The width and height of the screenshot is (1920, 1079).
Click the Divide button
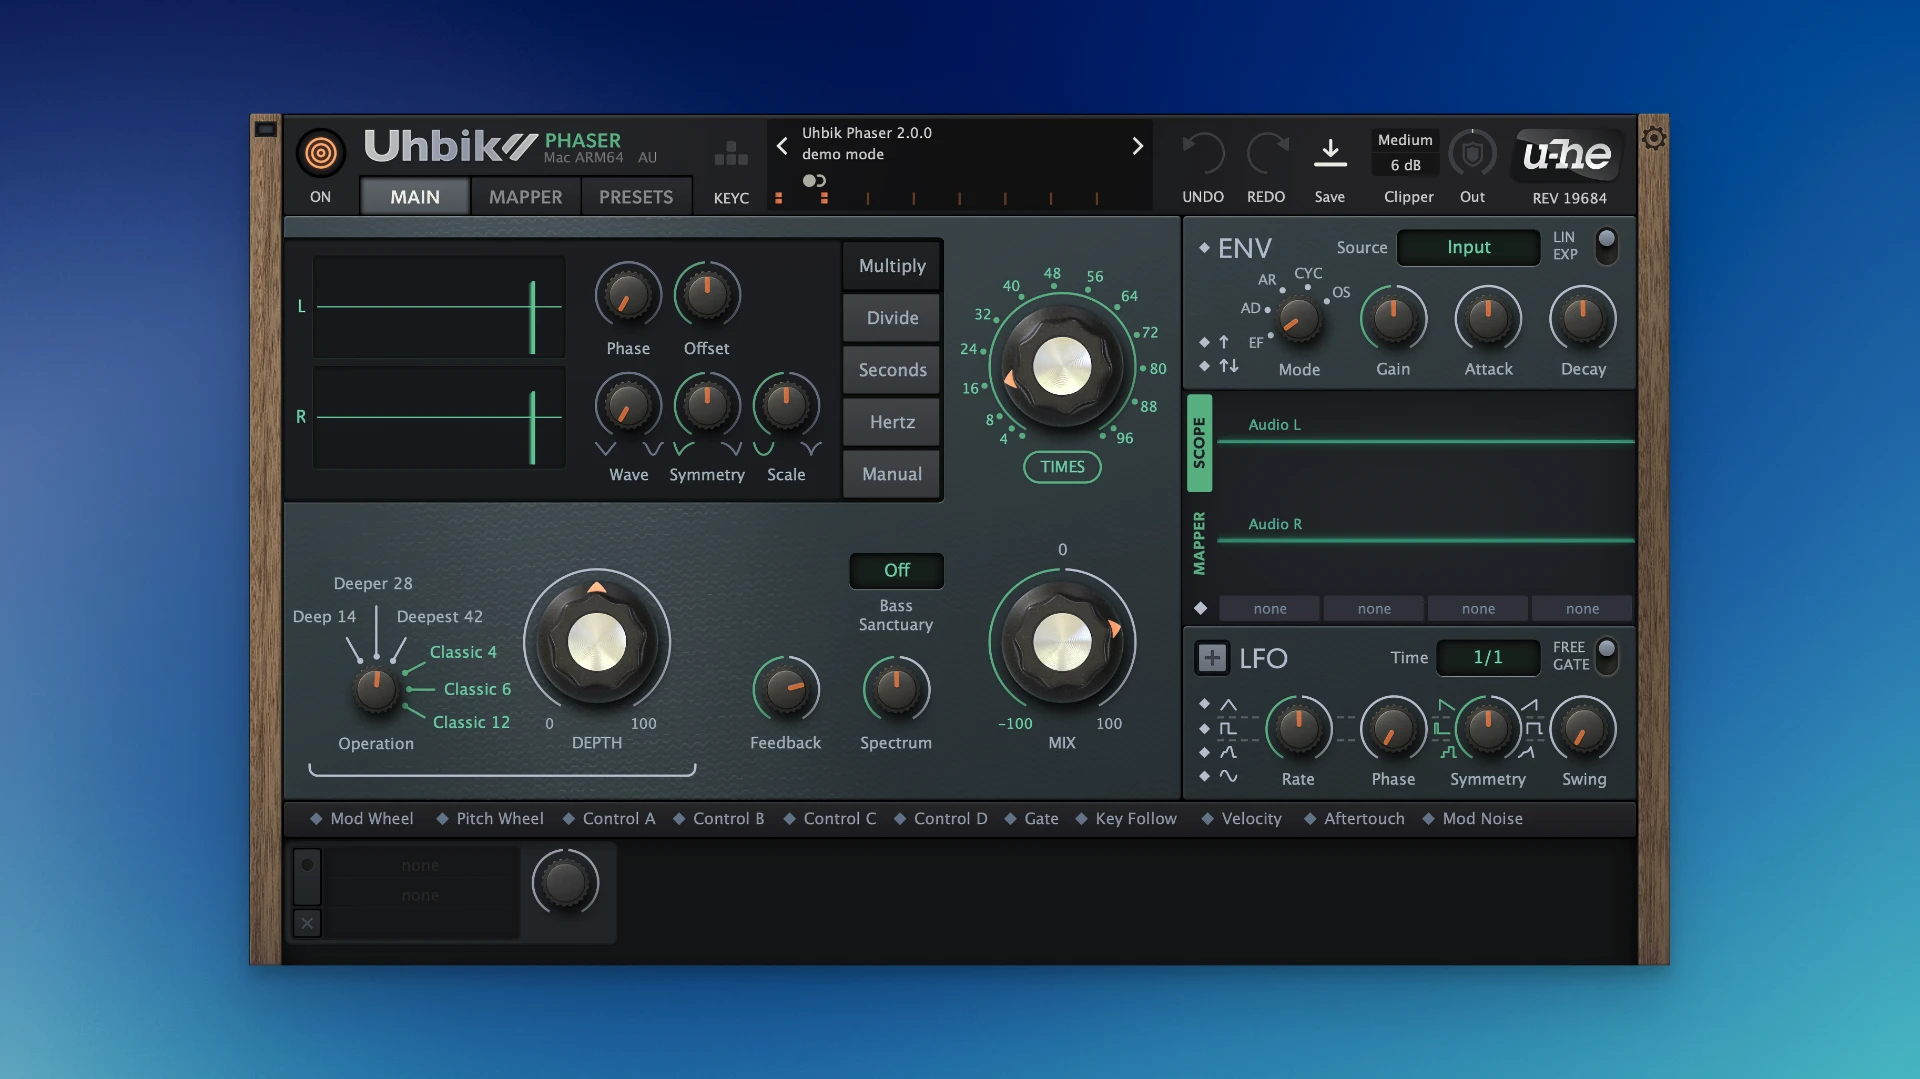(x=892, y=318)
